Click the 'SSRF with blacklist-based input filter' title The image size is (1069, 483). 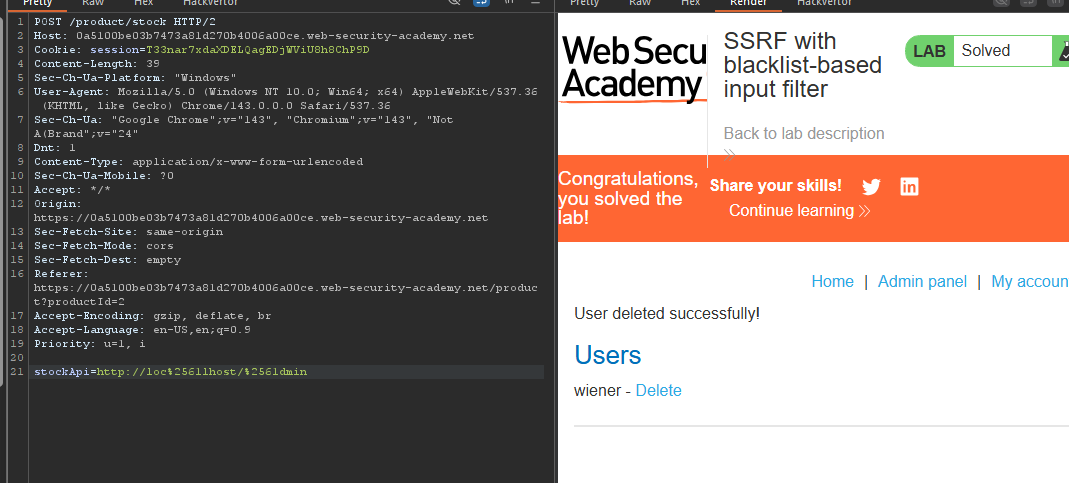pyautogui.click(x=802, y=65)
